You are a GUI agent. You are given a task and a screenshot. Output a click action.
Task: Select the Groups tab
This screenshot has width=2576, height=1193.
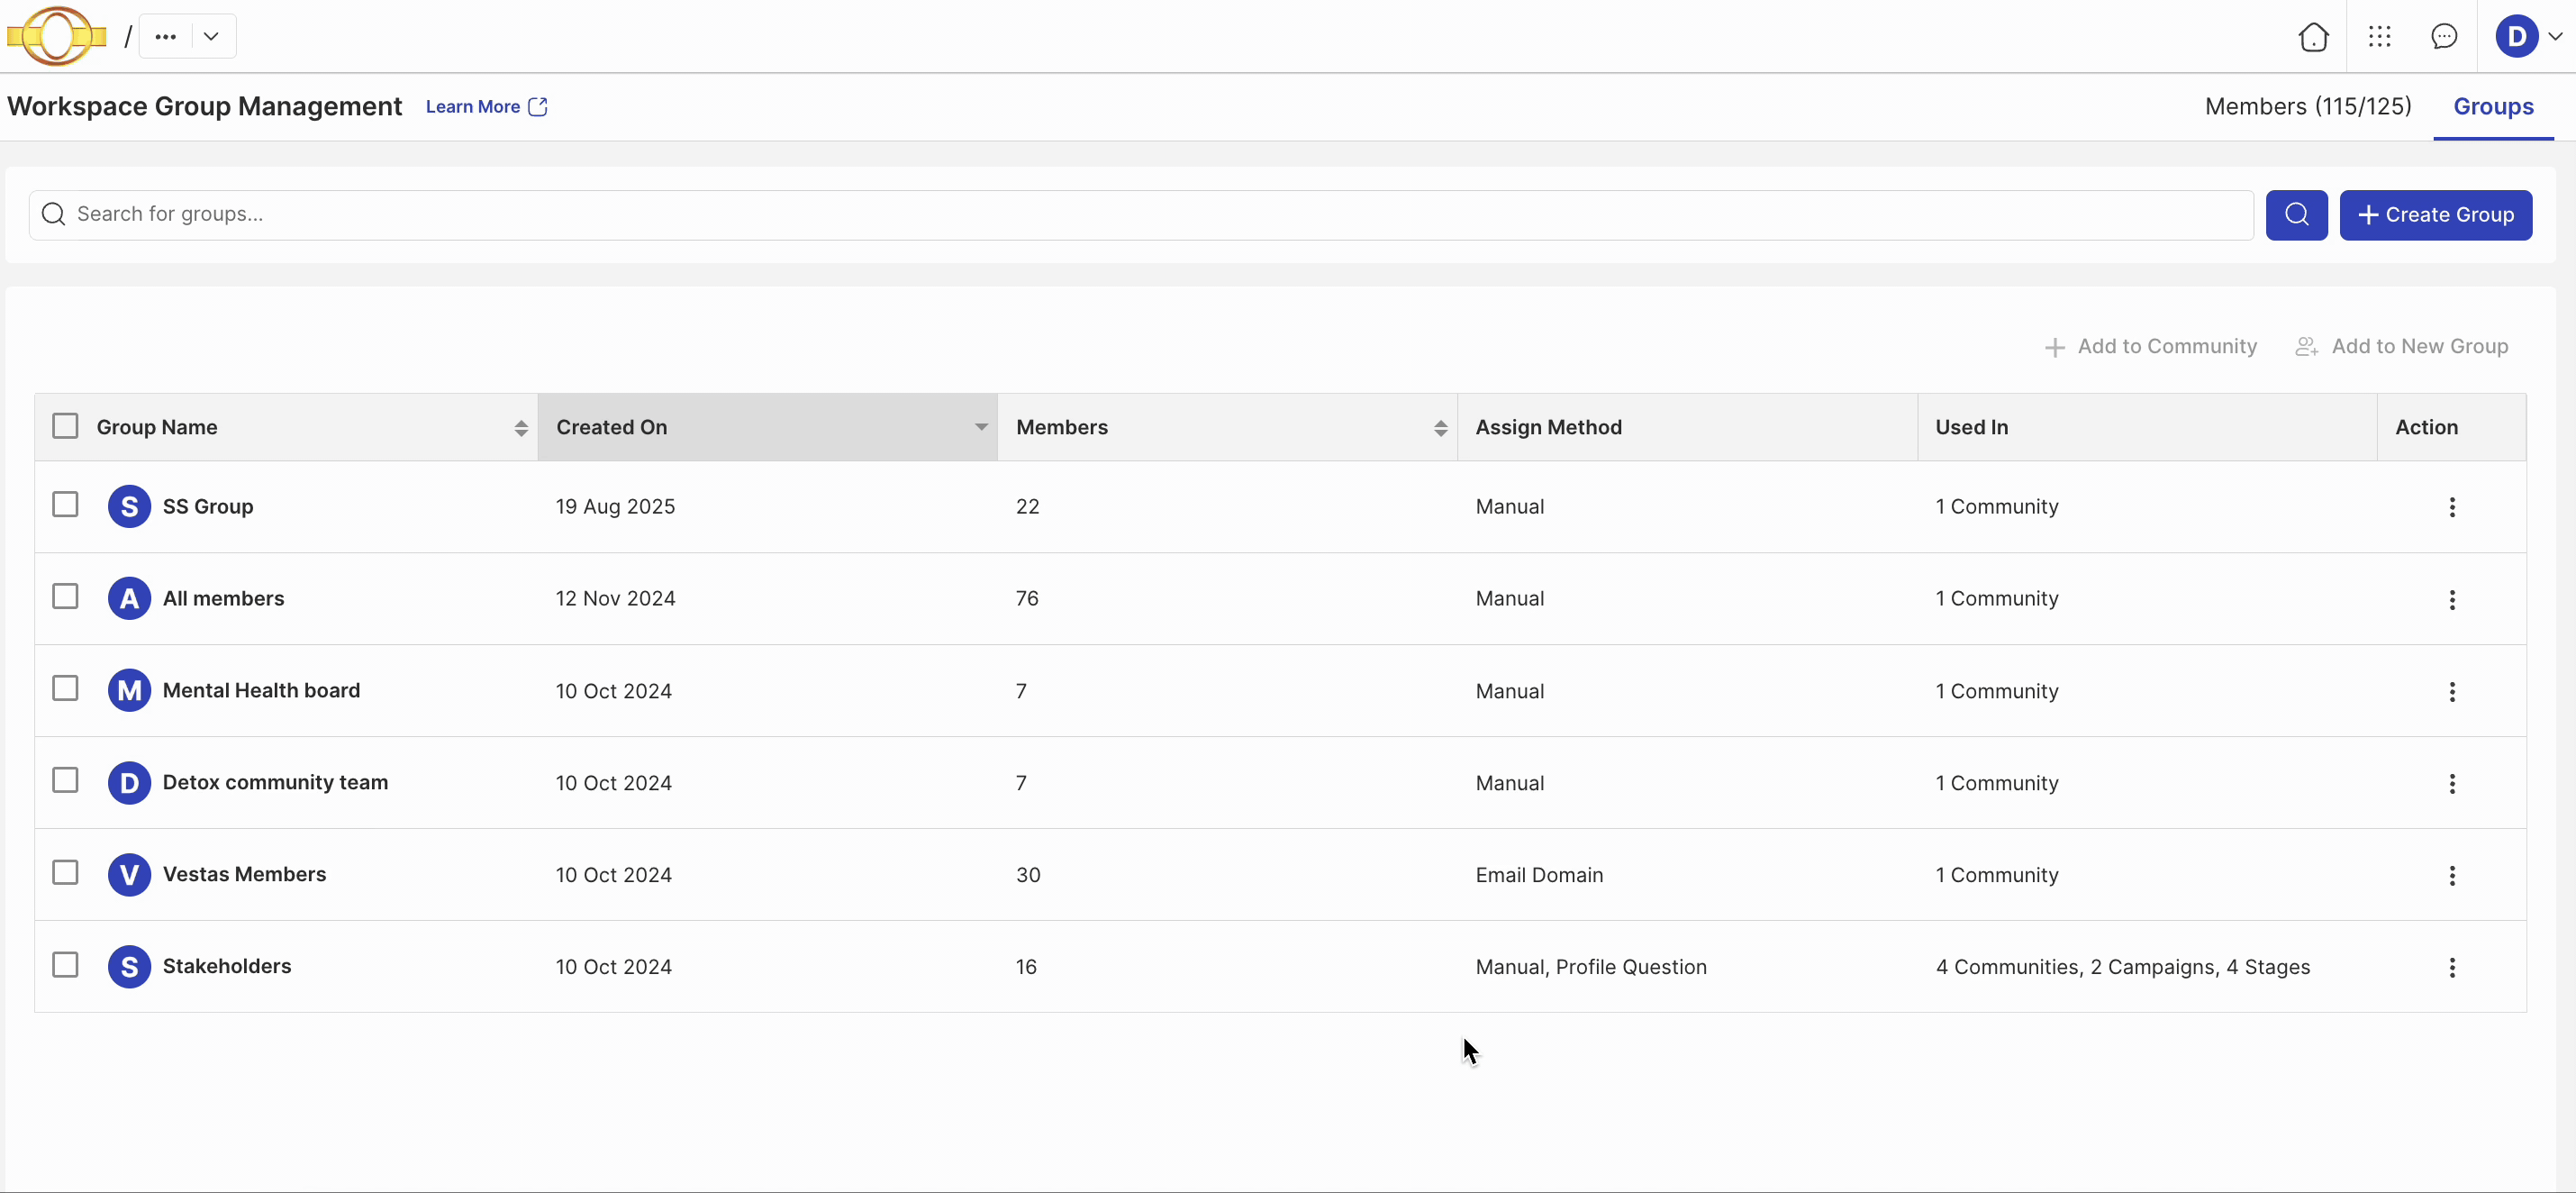(x=2492, y=106)
